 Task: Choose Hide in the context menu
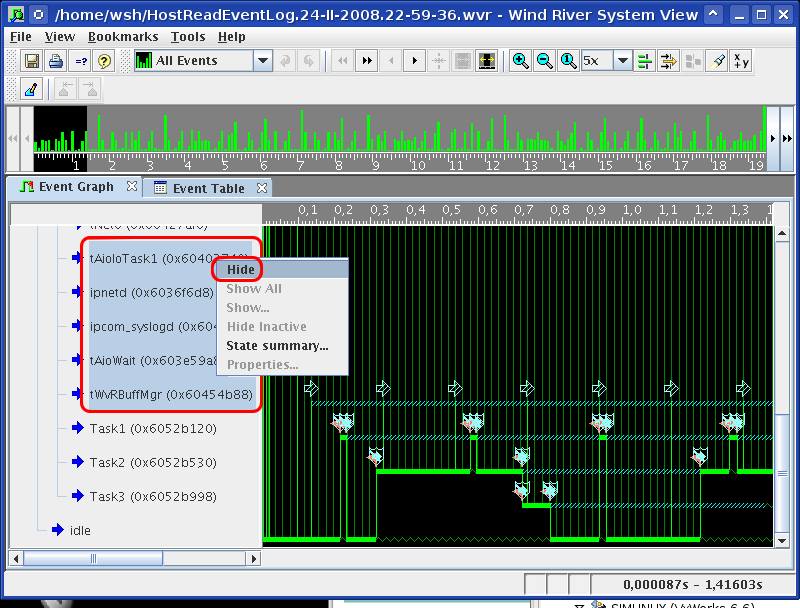[x=282, y=269]
